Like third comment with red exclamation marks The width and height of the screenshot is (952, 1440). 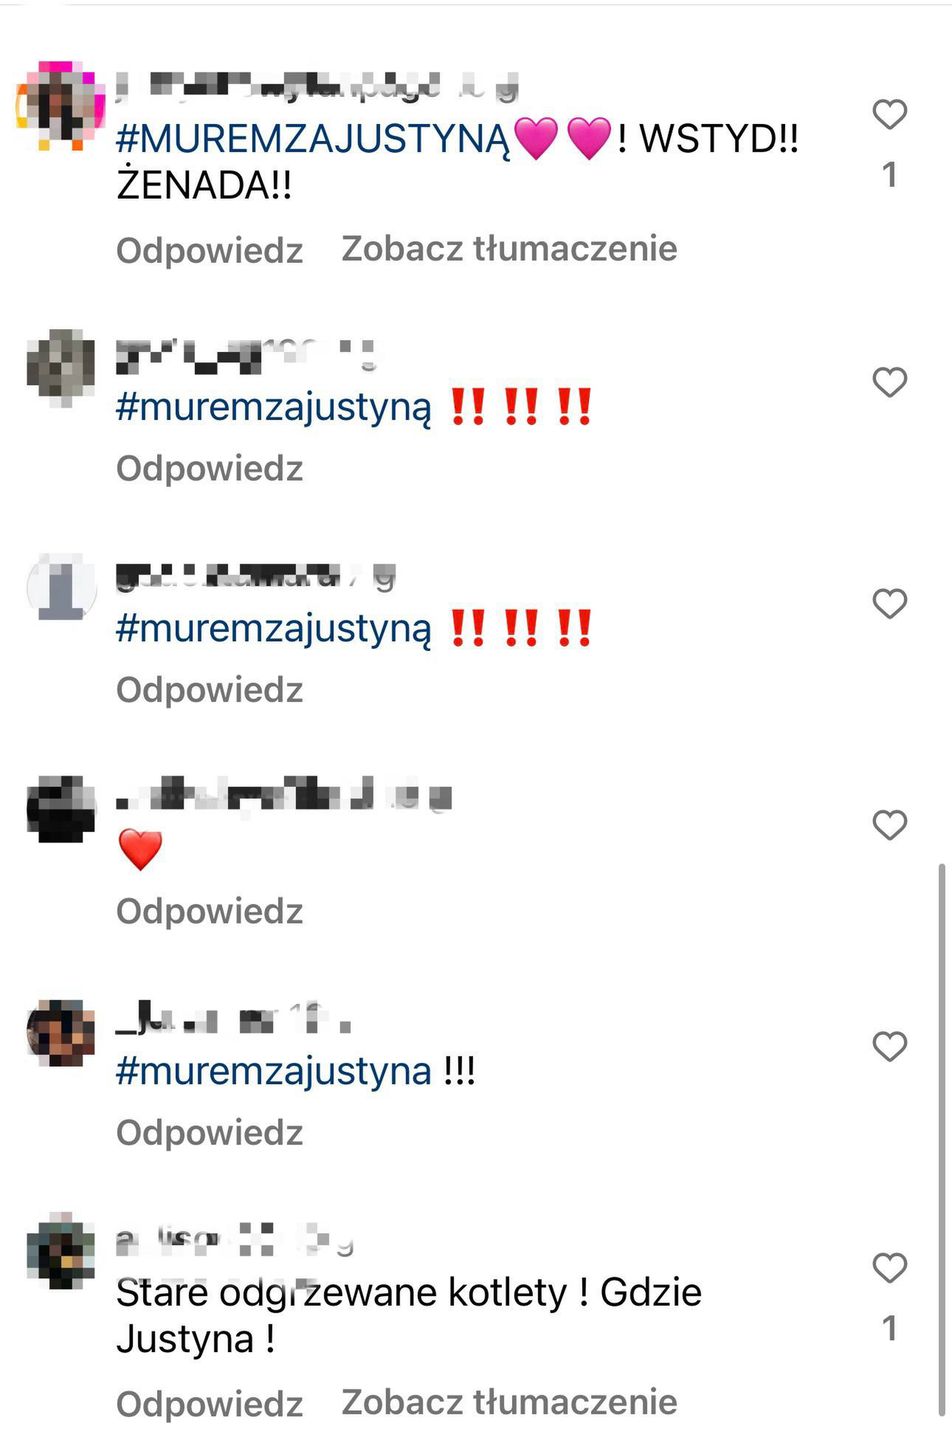tap(889, 604)
